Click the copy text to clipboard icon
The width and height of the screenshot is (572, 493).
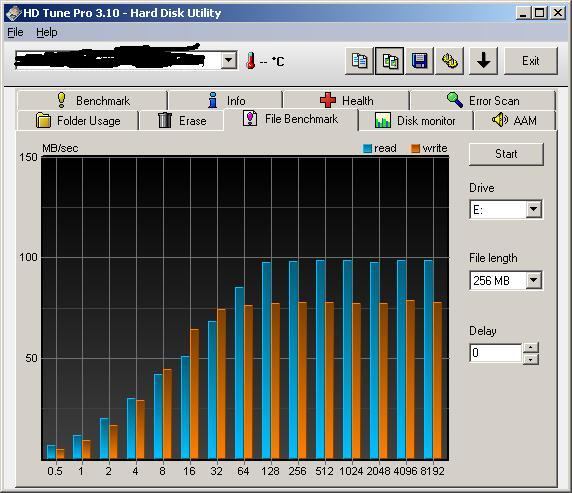coord(360,61)
